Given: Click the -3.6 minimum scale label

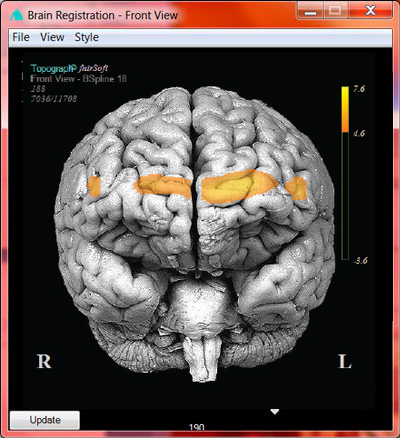Looking at the screenshot, I should [360, 261].
